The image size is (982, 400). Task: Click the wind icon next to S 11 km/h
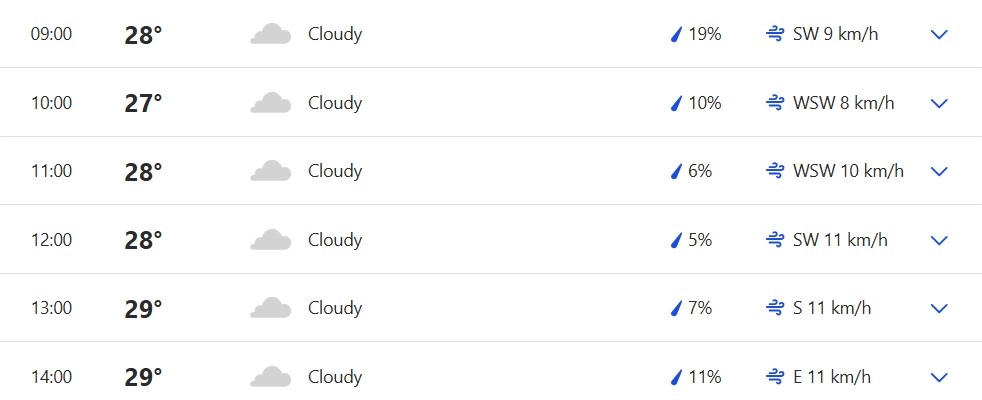[x=774, y=308]
